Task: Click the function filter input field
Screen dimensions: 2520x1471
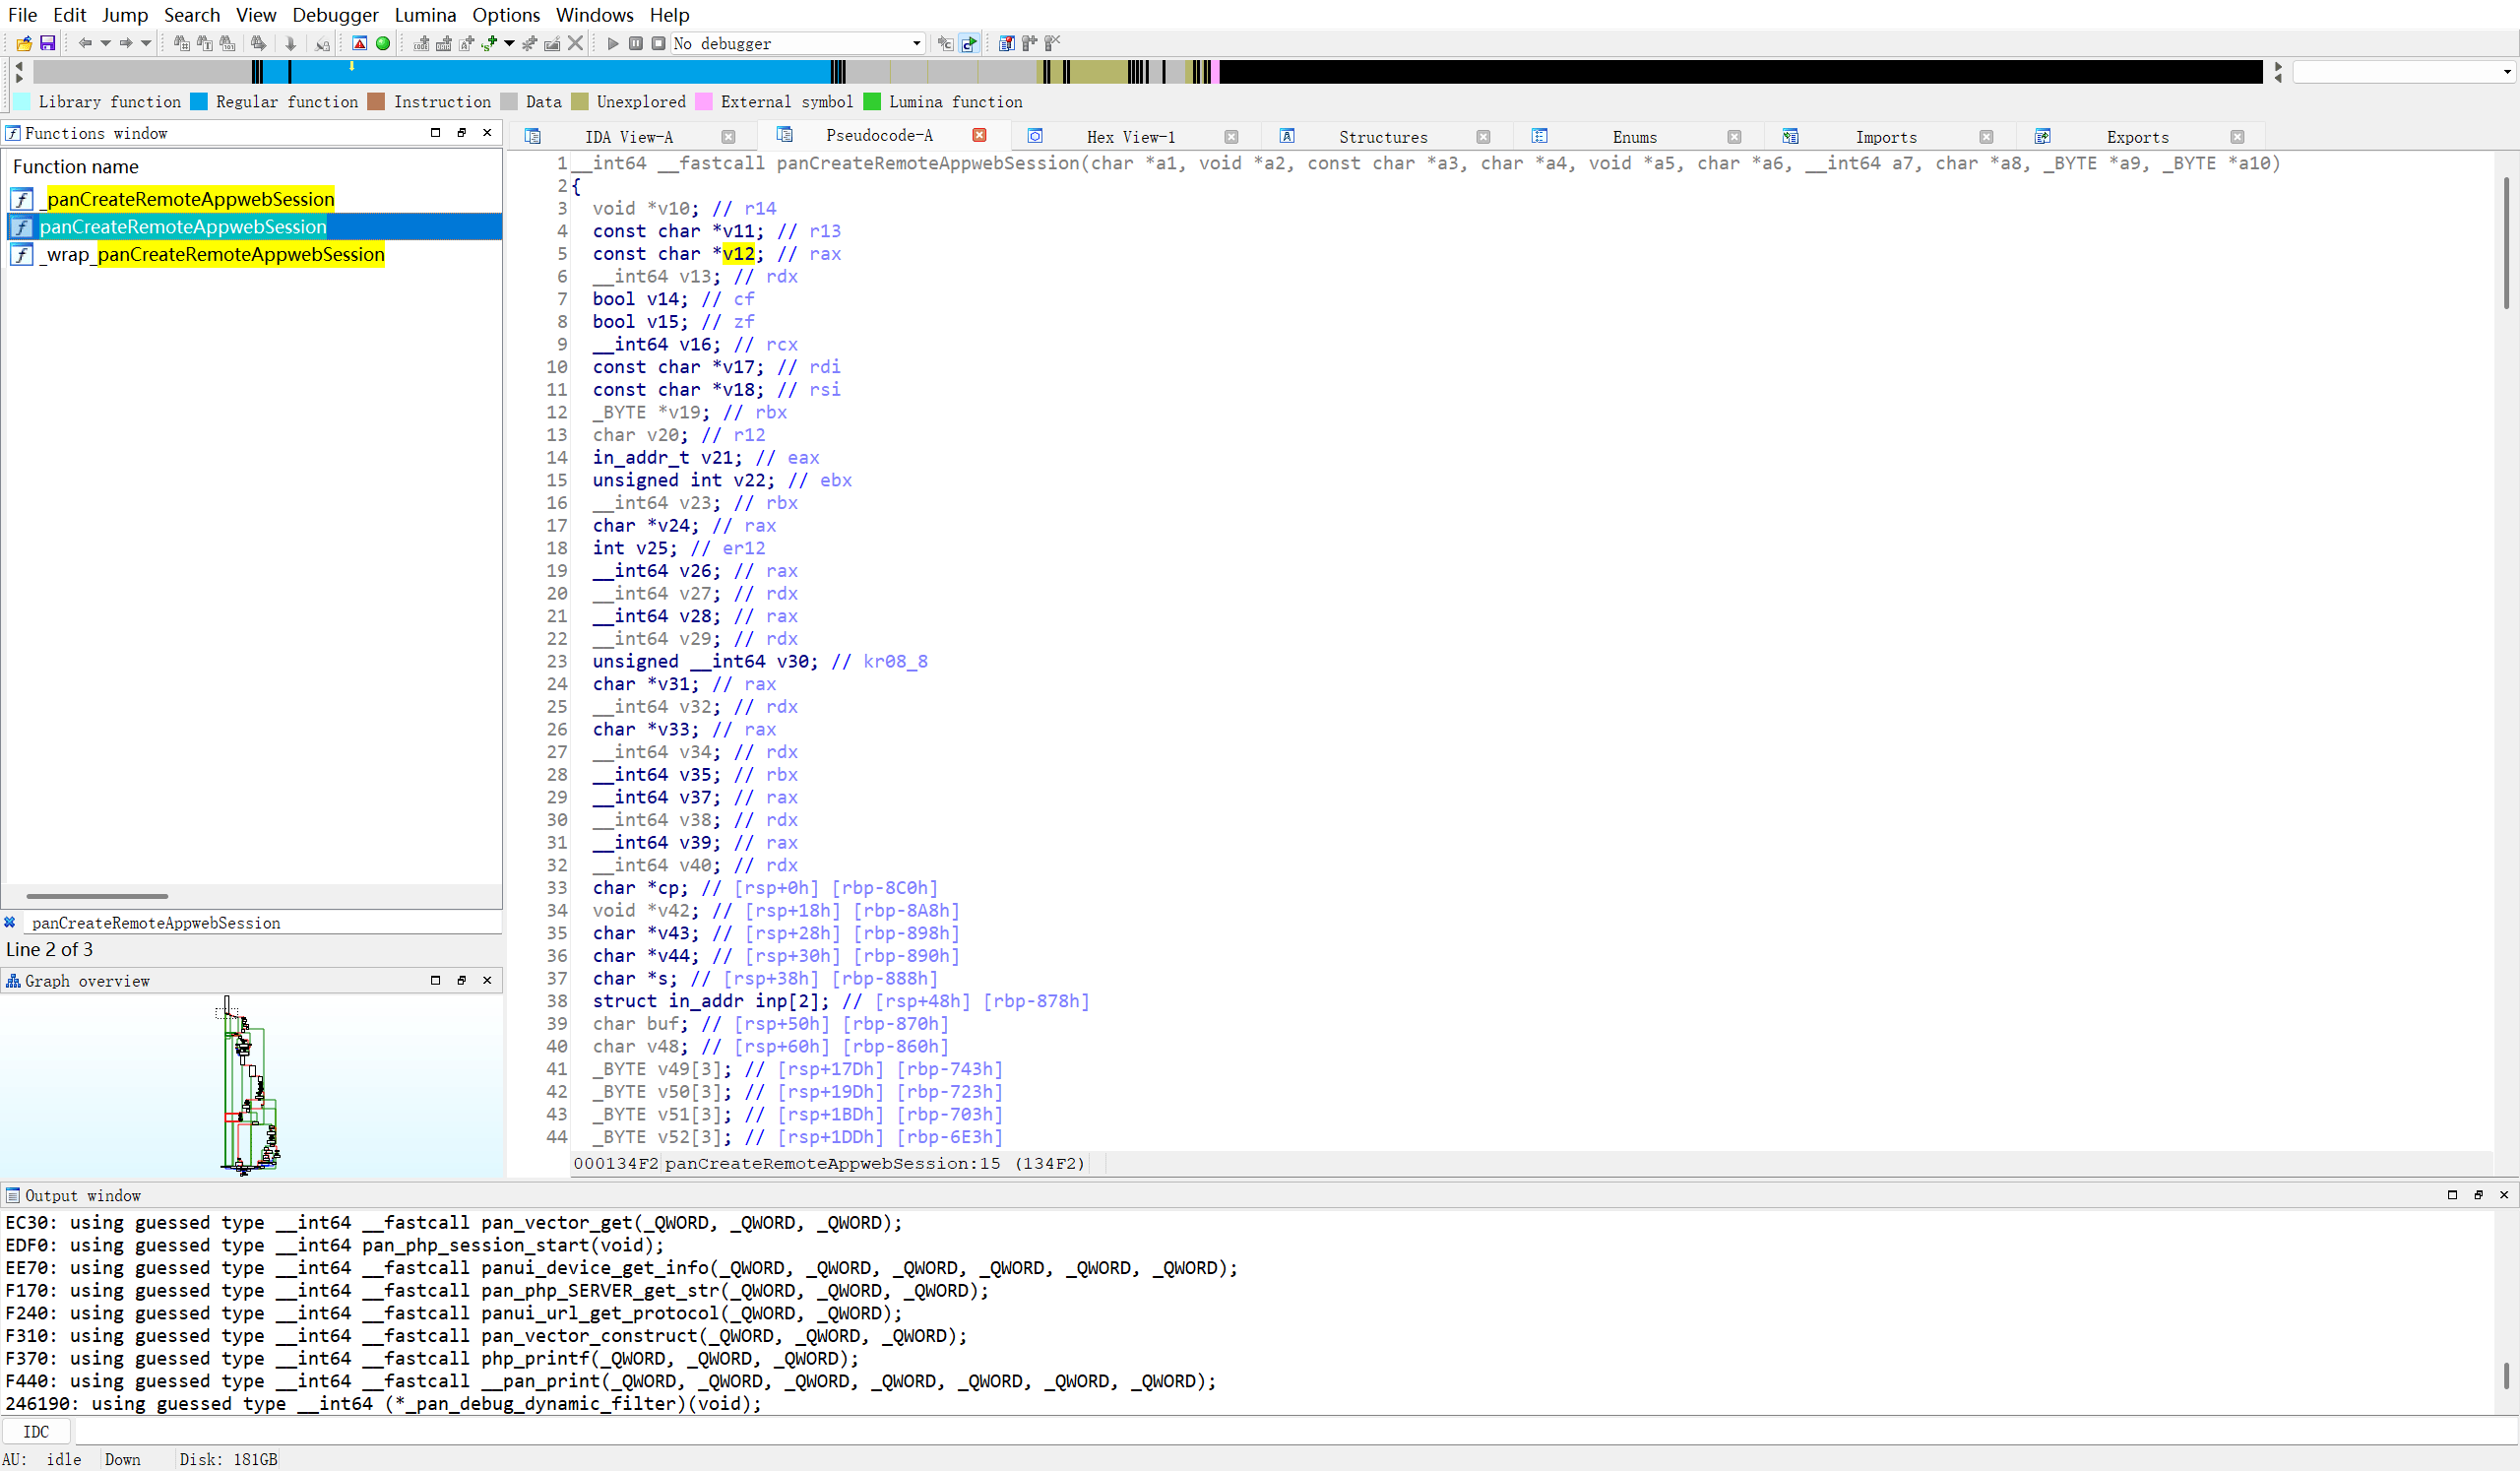Action: [x=262, y=922]
